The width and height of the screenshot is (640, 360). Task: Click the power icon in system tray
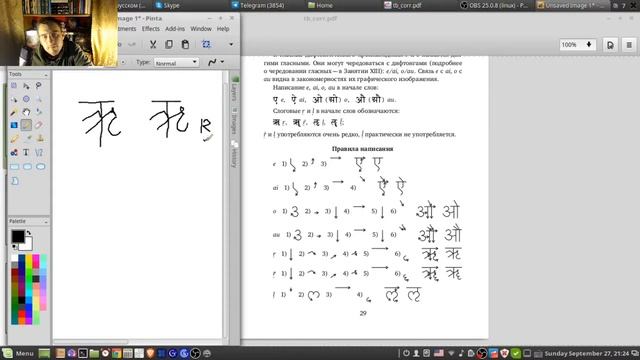pyautogui.click(x=407, y=353)
